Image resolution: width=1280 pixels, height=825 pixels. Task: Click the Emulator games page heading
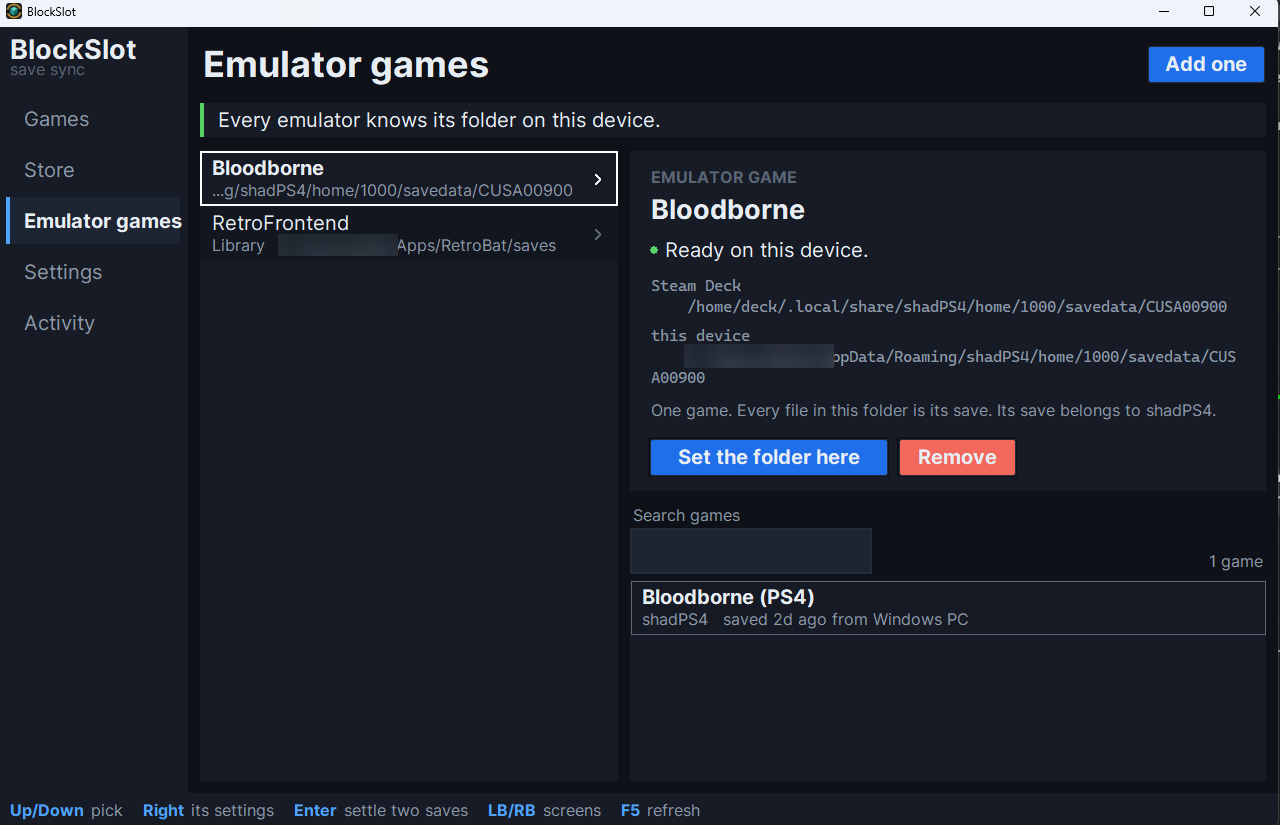pyautogui.click(x=346, y=65)
